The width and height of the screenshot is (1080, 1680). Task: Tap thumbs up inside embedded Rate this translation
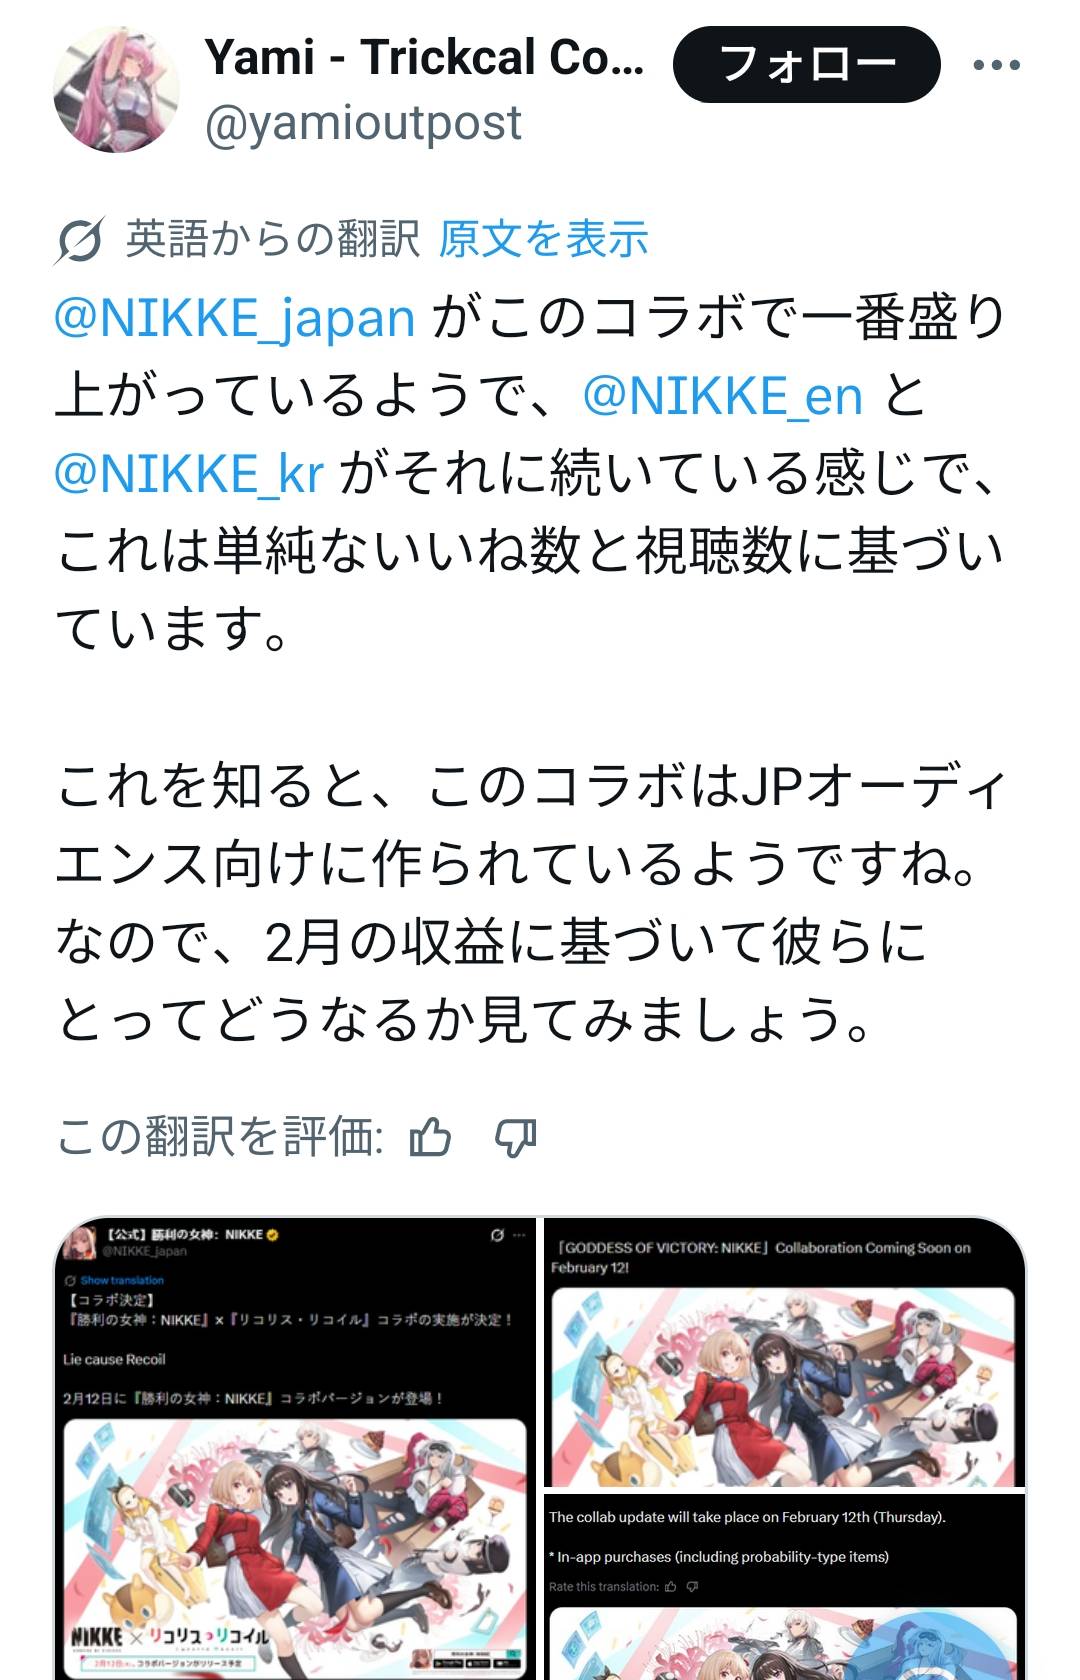tap(670, 1586)
